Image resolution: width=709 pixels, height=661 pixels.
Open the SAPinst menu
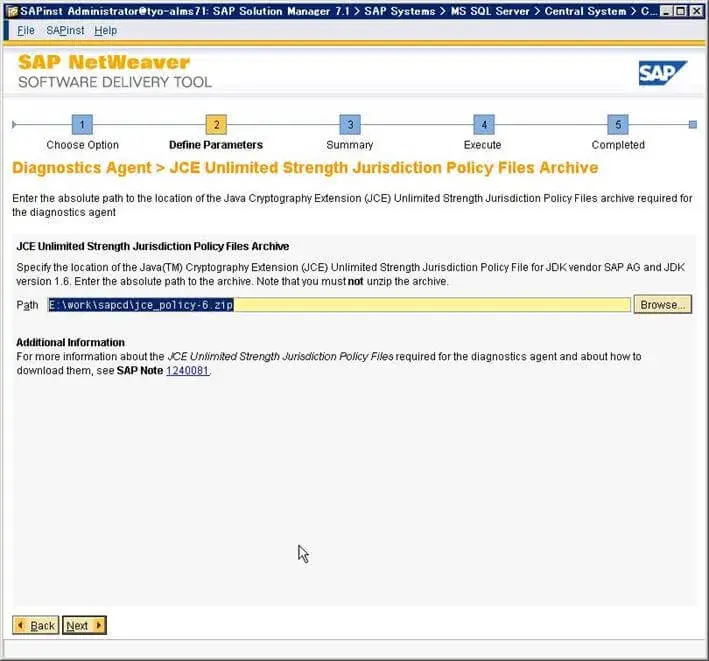coord(65,30)
